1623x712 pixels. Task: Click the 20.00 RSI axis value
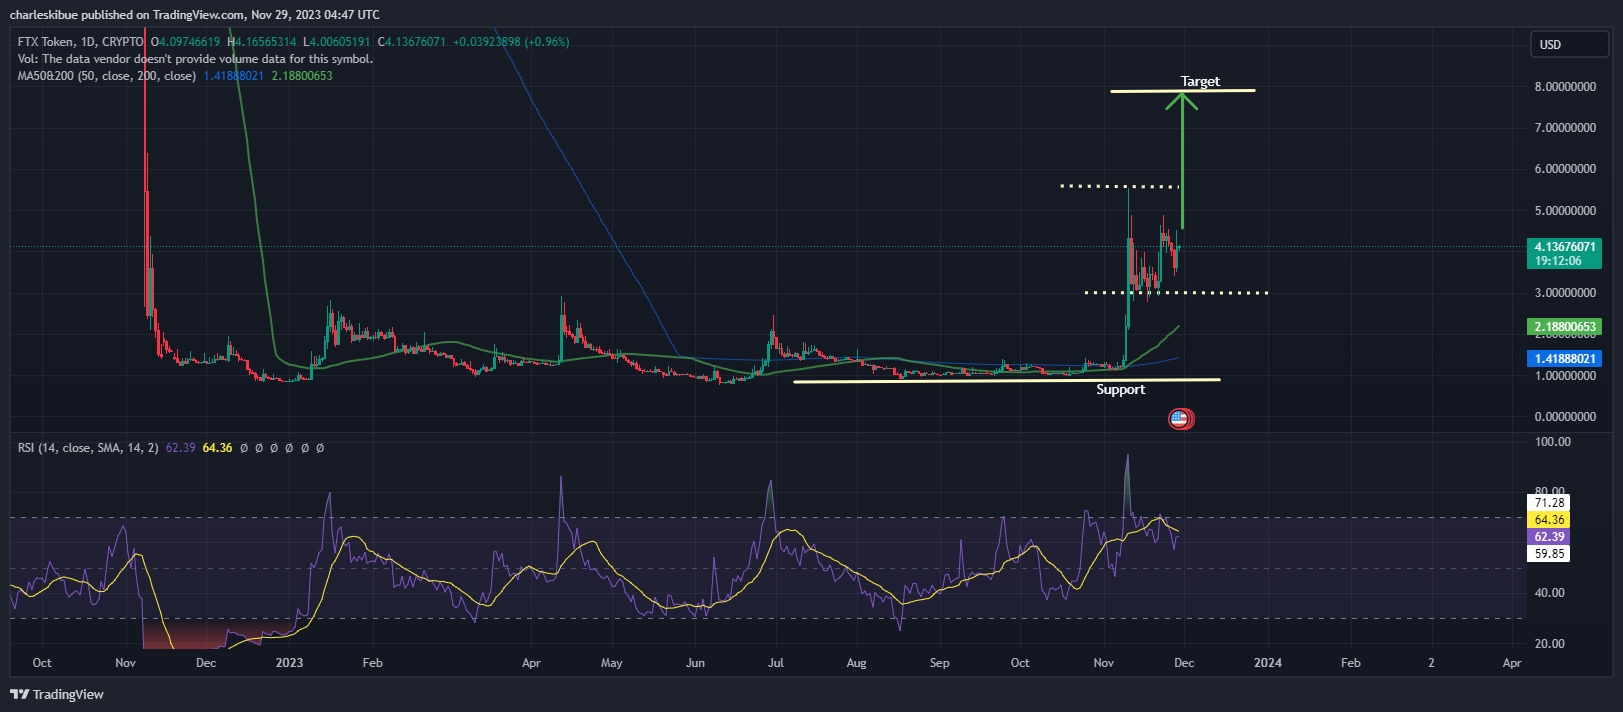click(x=1549, y=644)
